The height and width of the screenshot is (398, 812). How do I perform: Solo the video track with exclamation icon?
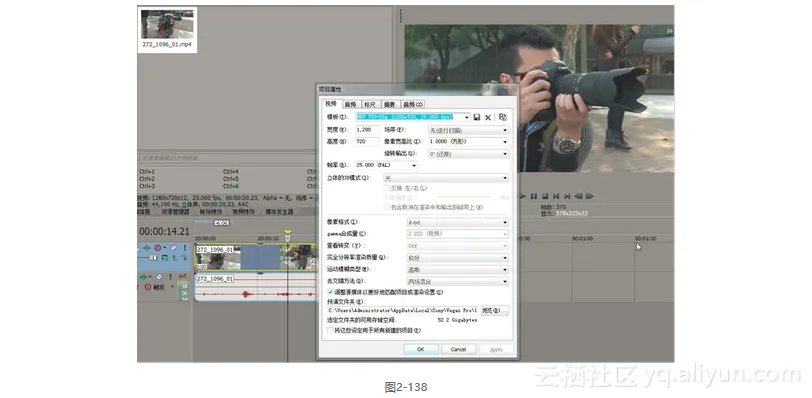(184, 248)
